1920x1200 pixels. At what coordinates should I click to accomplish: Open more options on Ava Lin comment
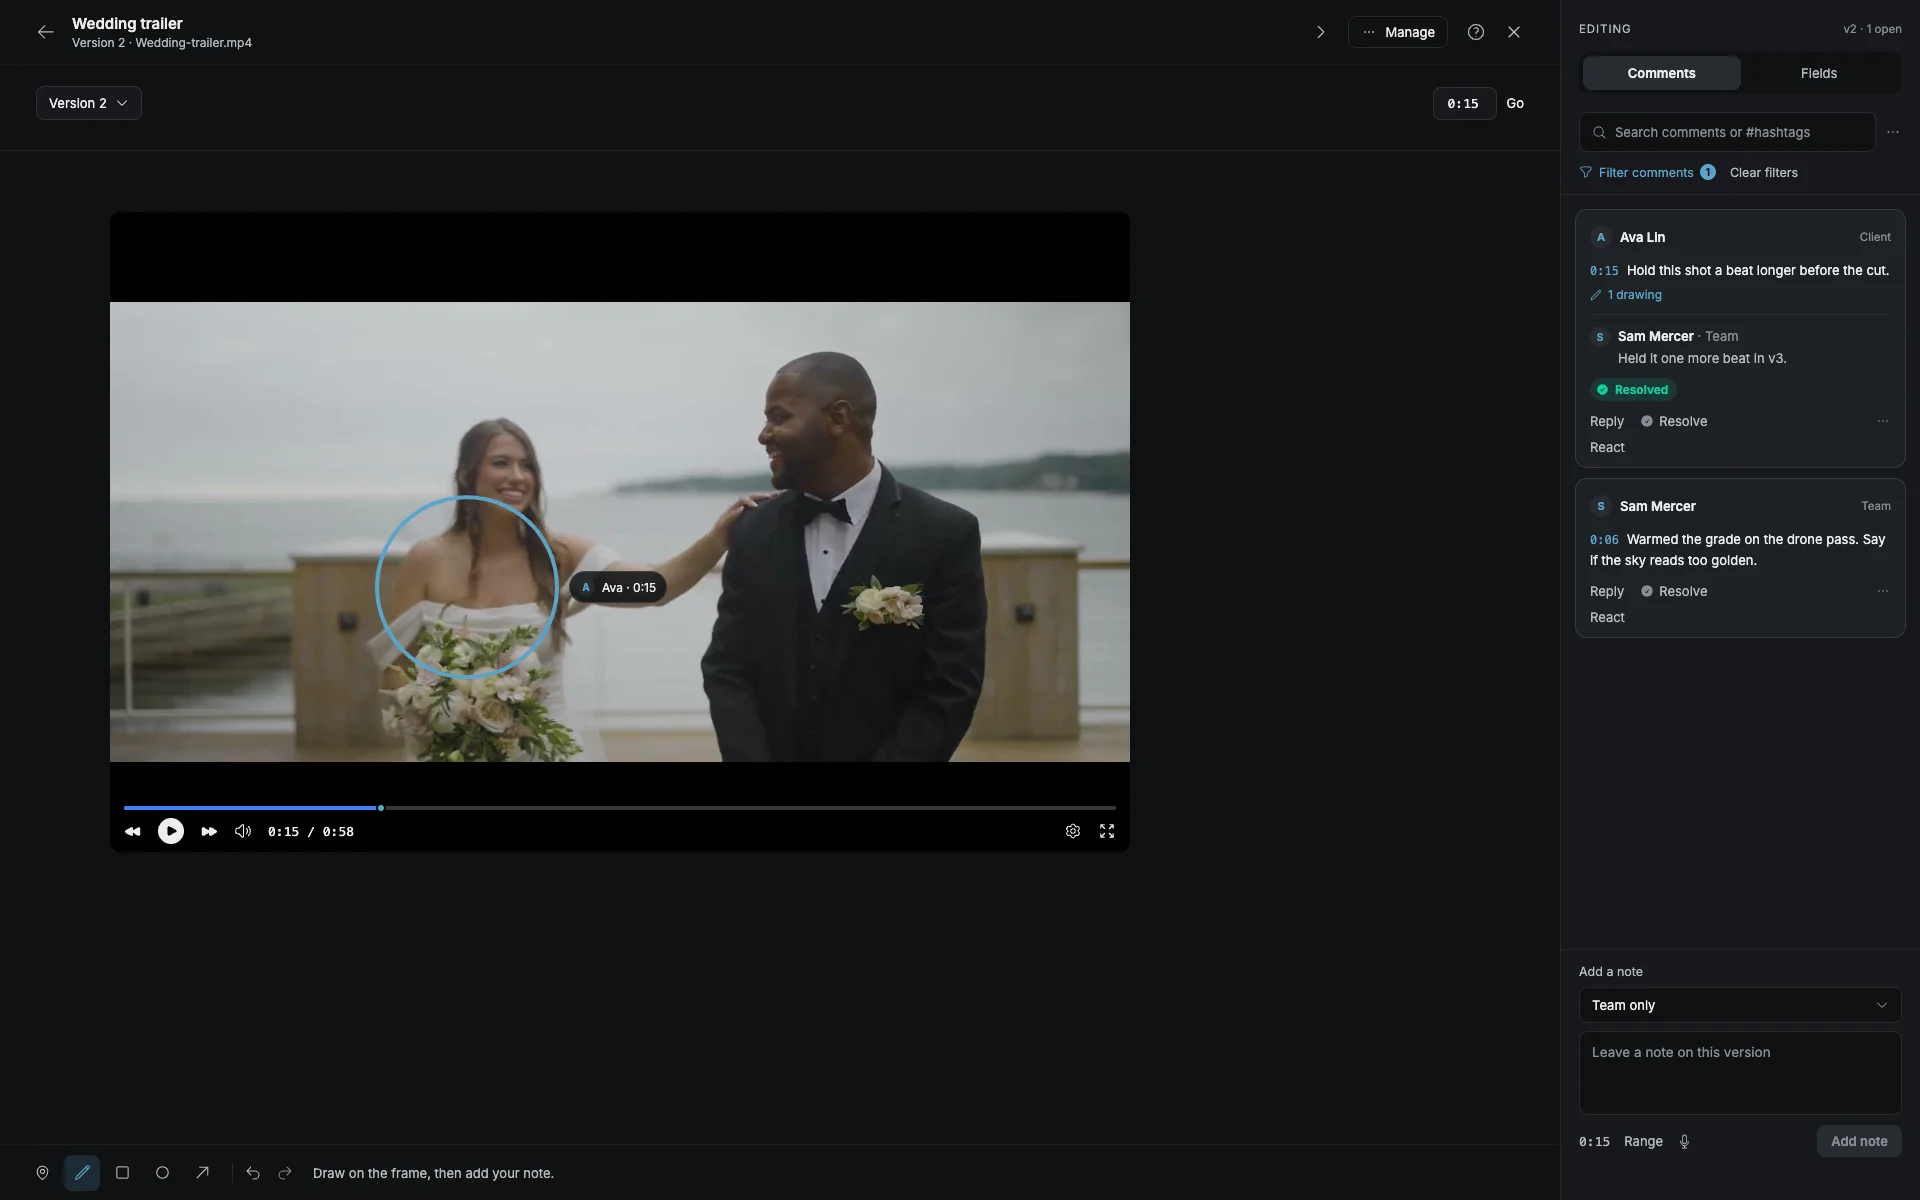(x=1883, y=421)
